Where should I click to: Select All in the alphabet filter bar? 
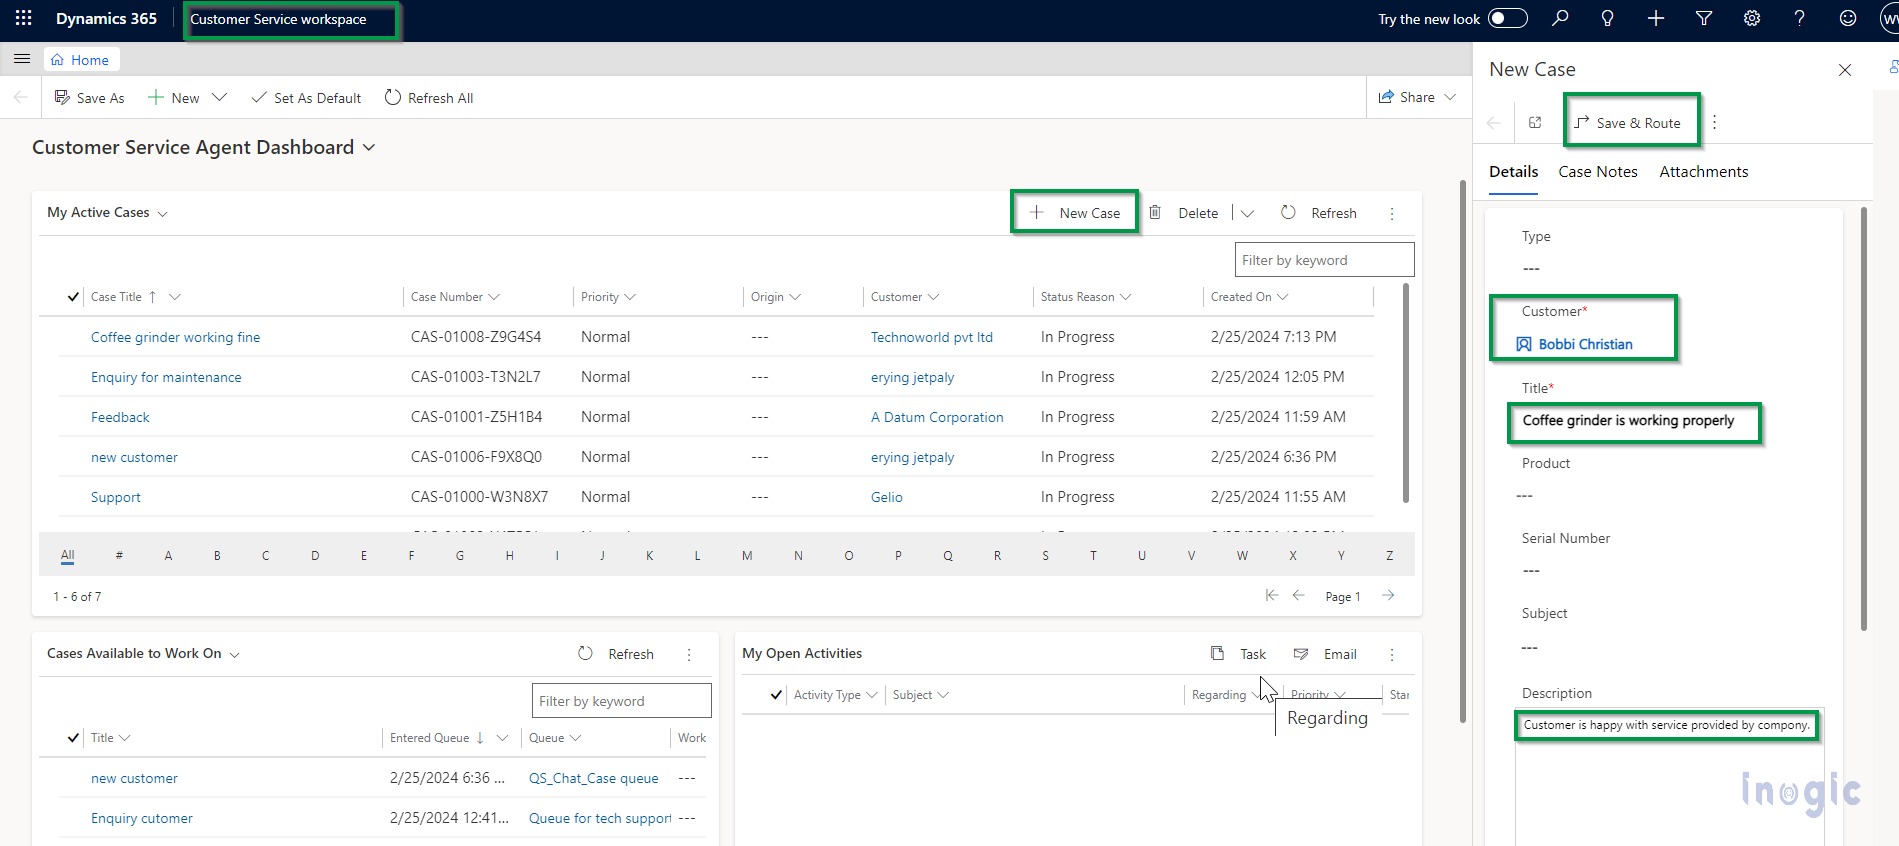(68, 555)
